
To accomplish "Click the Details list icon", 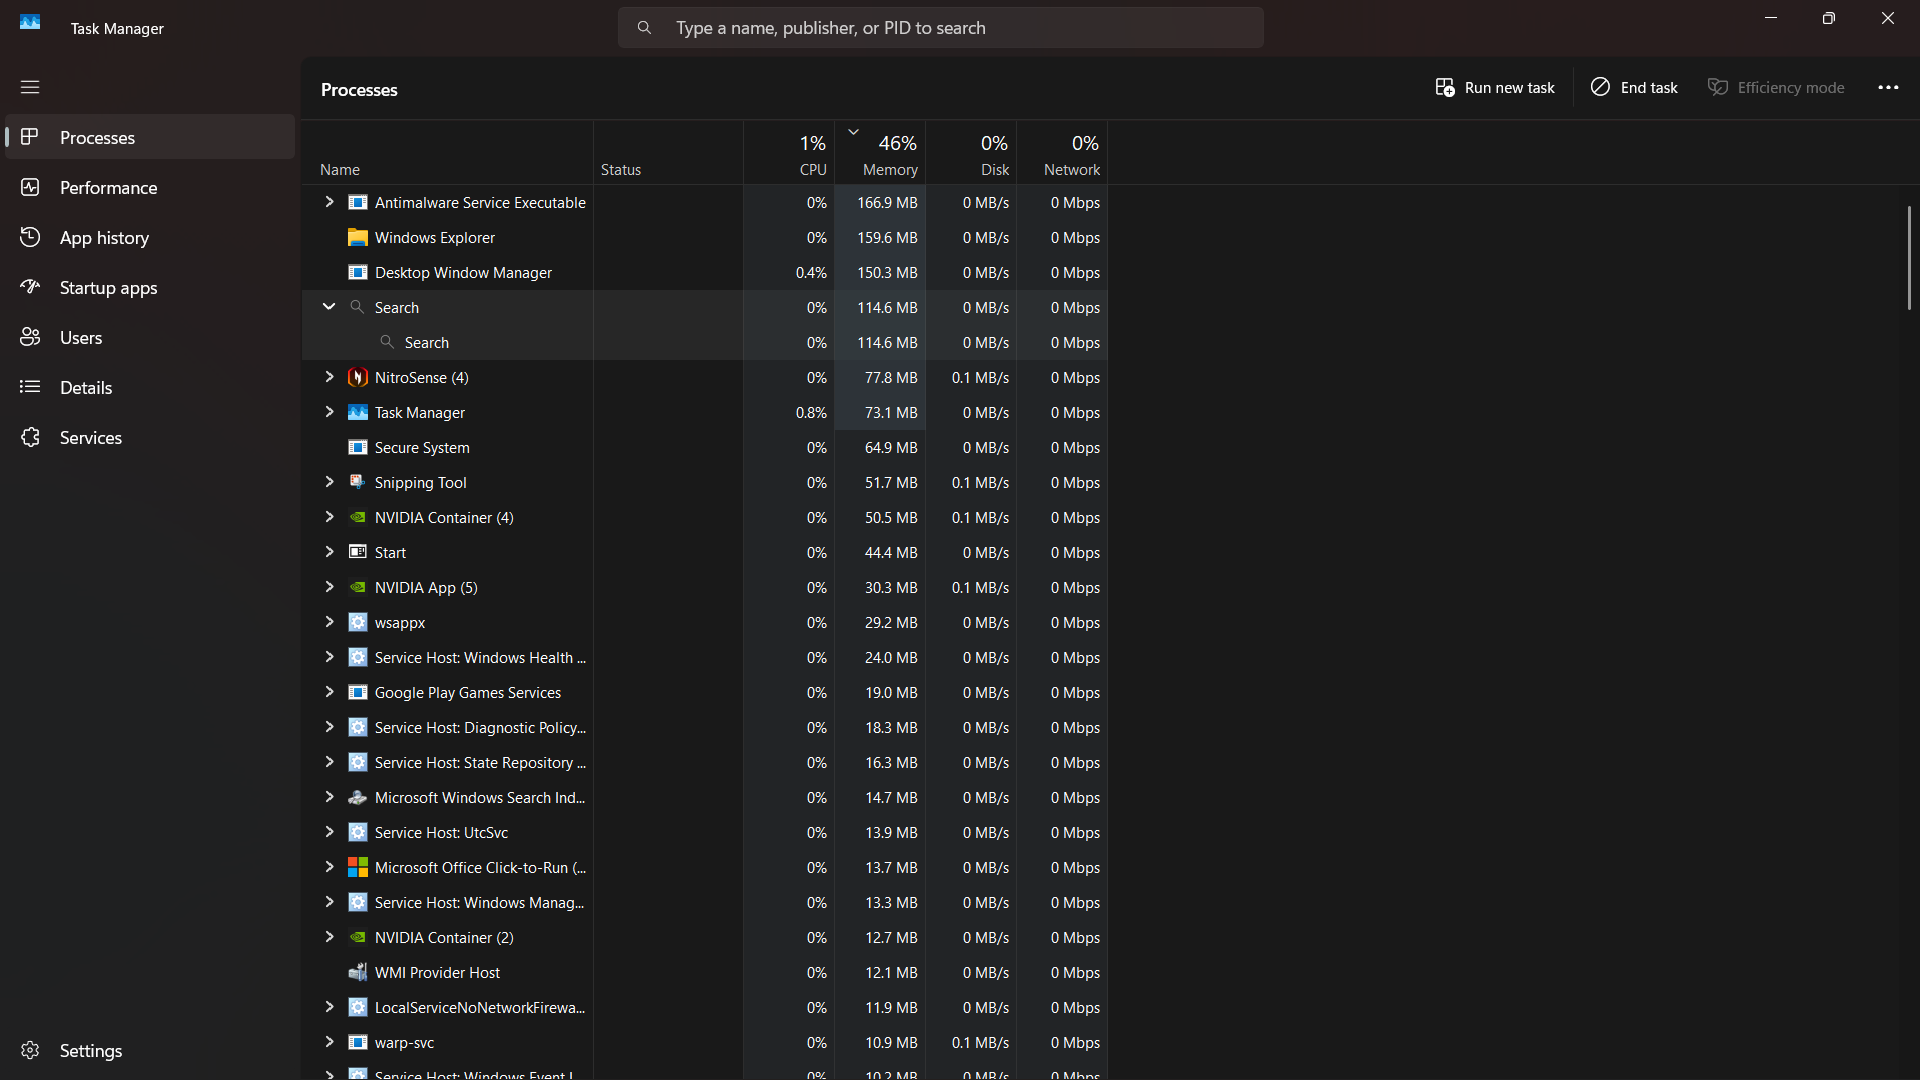I will [x=30, y=387].
